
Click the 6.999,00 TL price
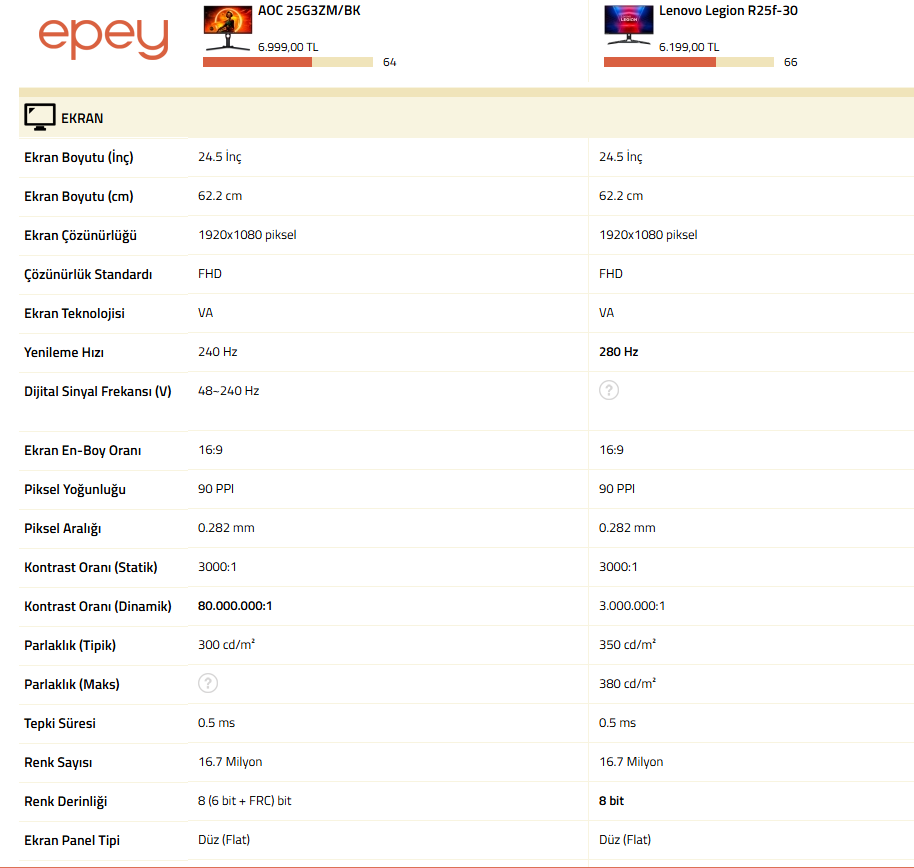point(288,47)
